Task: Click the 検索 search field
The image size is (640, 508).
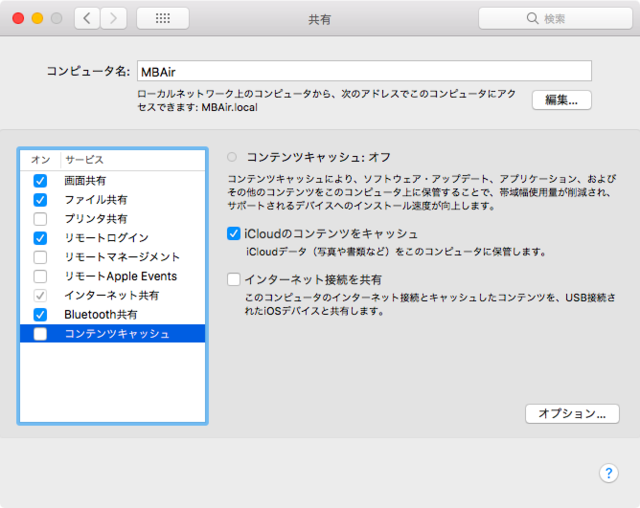Action: coord(555,18)
